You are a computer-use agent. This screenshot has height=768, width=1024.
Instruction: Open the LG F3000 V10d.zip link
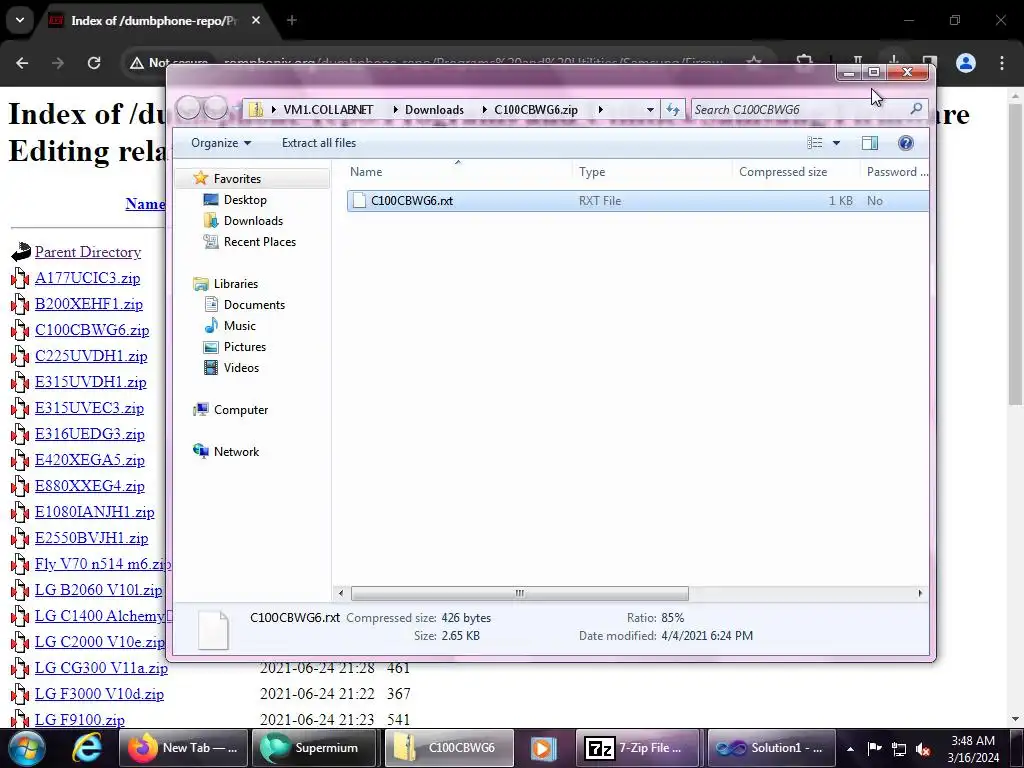click(x=99, y=694)
